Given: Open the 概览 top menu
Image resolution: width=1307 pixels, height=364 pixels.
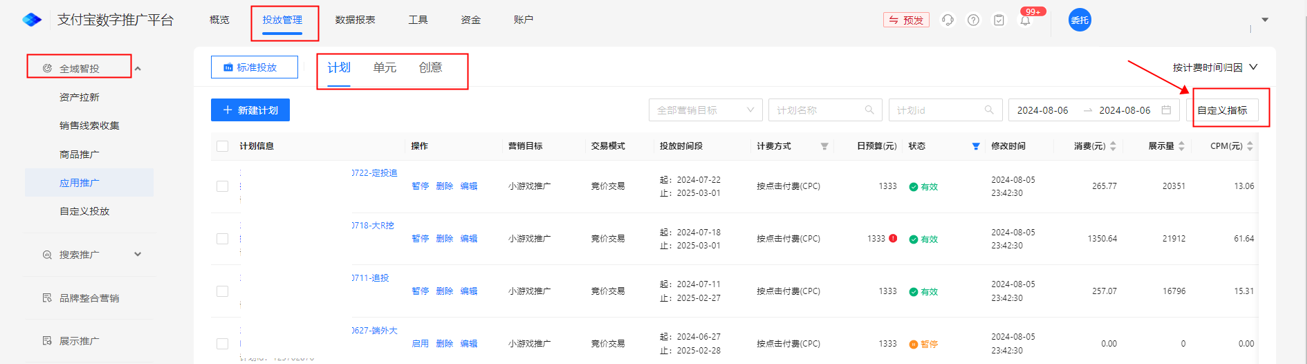Looking at the screenshot, I should click(219, 20).
